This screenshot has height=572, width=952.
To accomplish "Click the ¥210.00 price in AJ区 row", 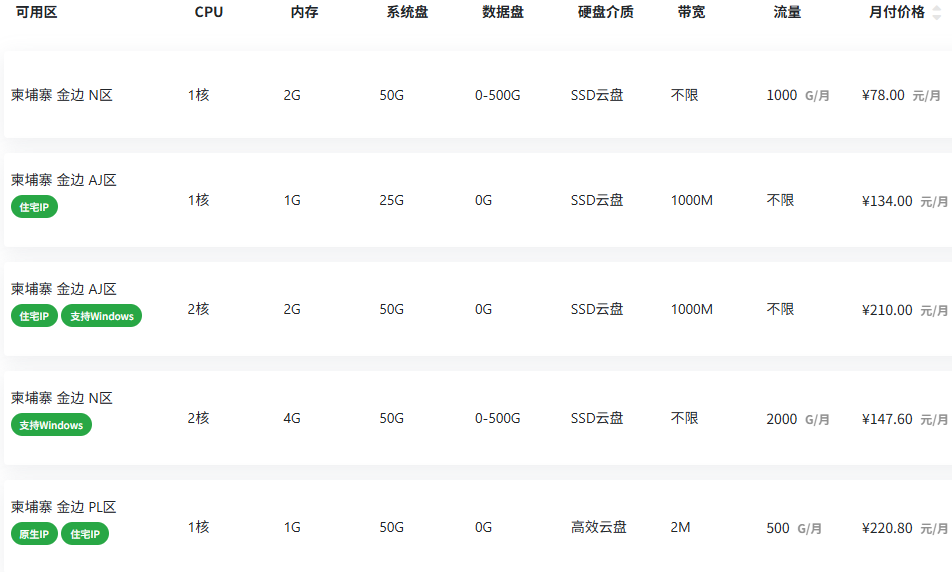I will [887, 310].
